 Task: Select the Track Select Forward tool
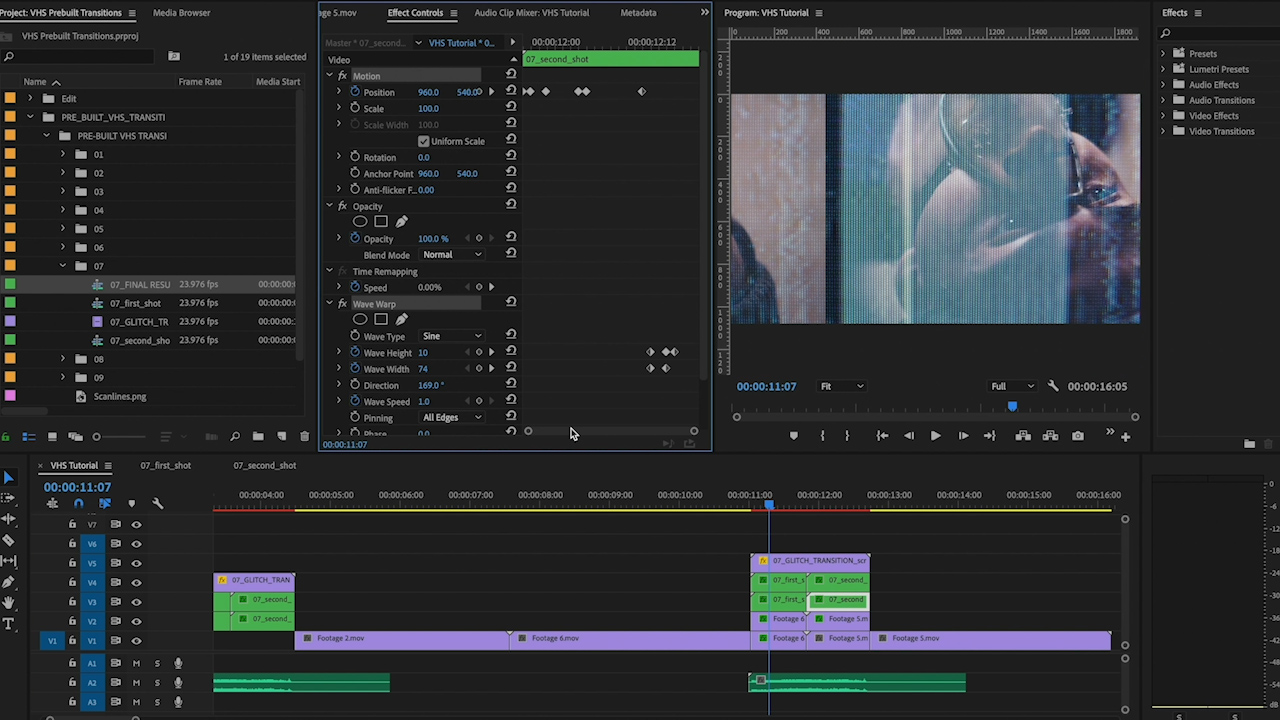(9, 499)
